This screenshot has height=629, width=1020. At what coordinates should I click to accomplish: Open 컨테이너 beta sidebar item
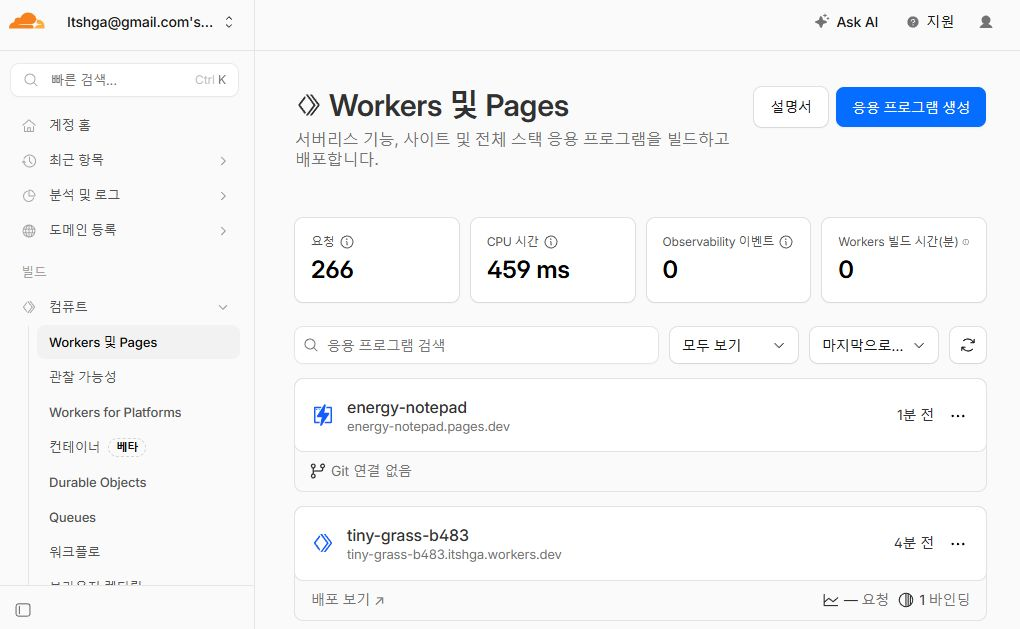(98, 447)
